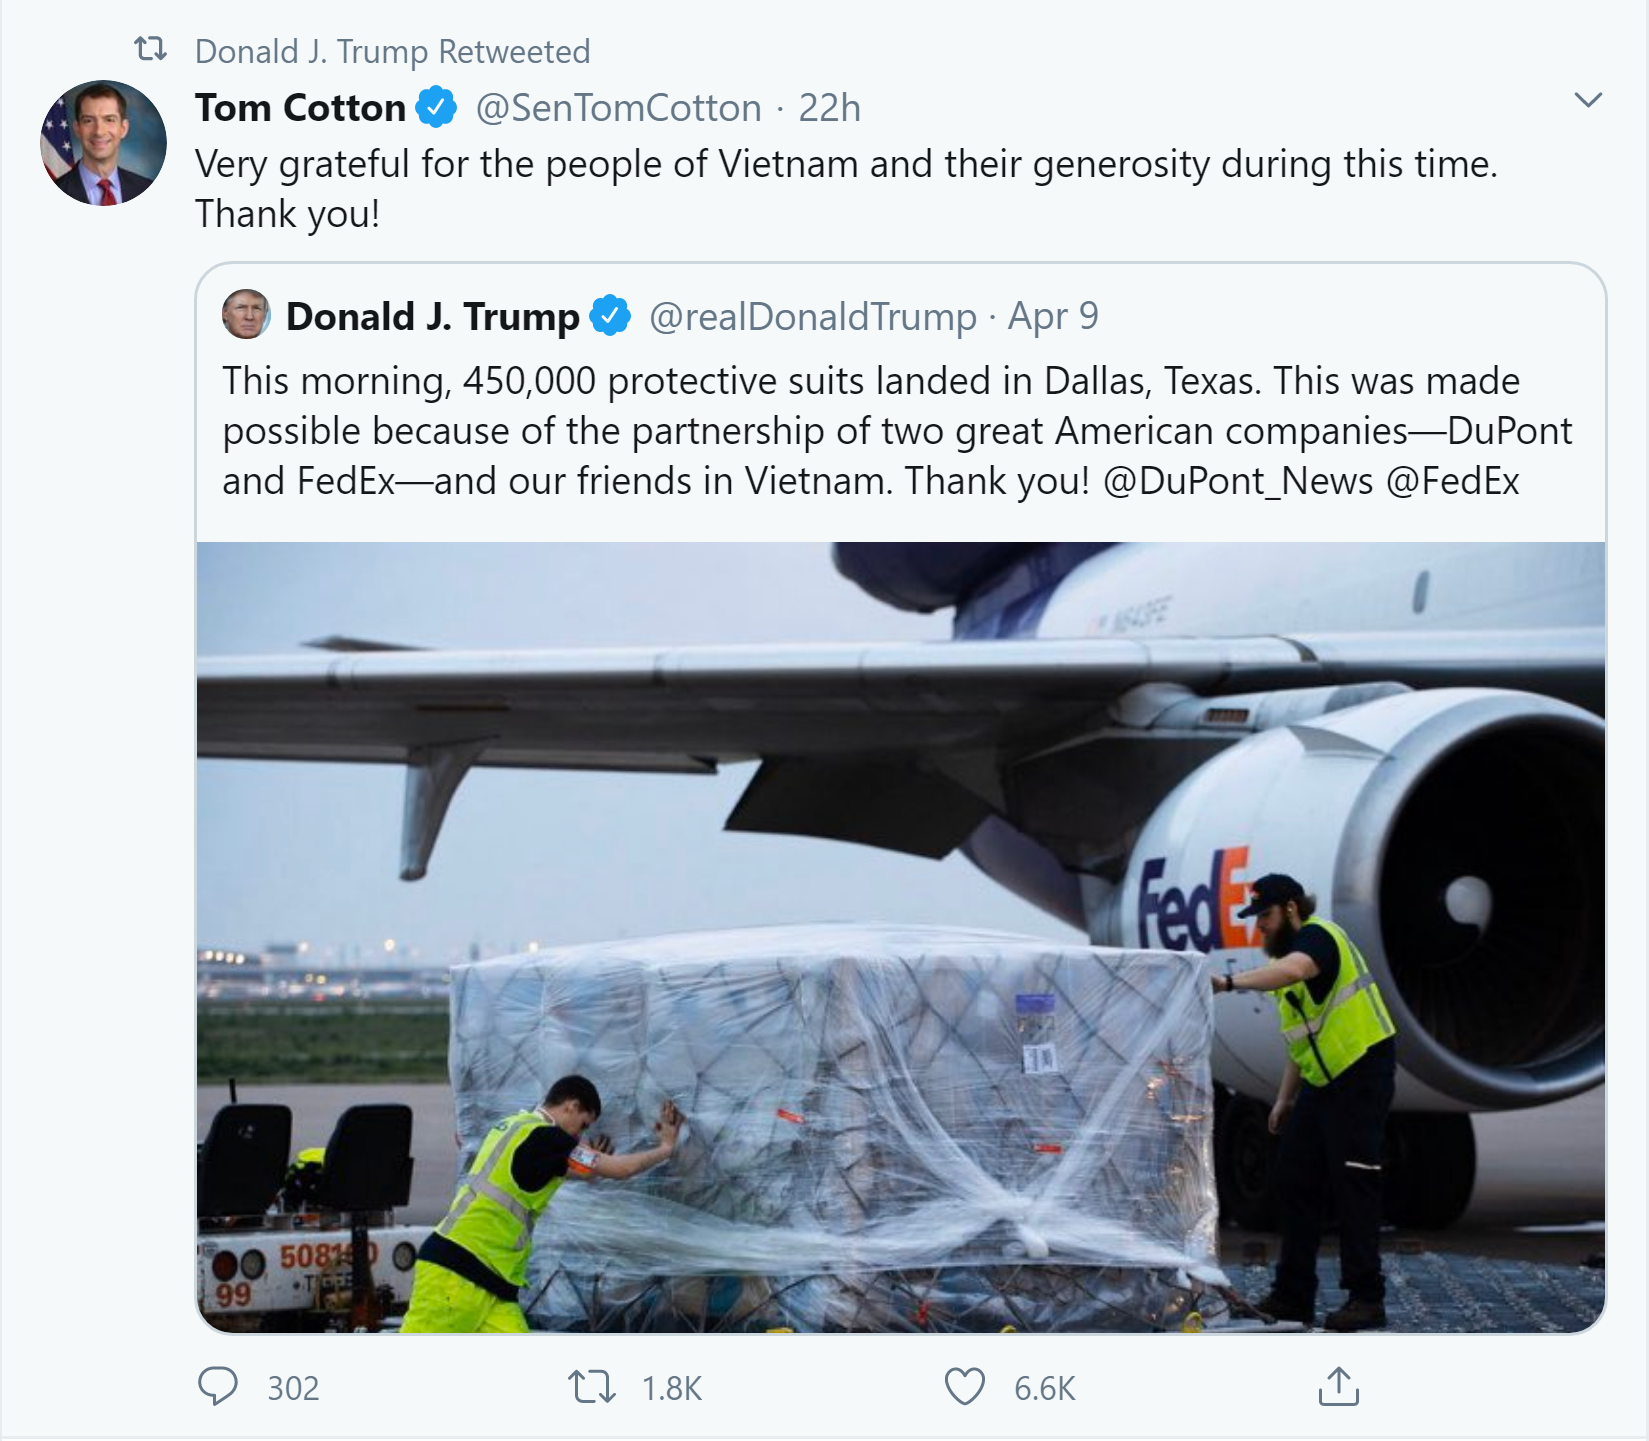The height and width of the screenshot is (1441, 1649).
Task: Open Tom Cotton's profile picture
Action: (103, 143)
